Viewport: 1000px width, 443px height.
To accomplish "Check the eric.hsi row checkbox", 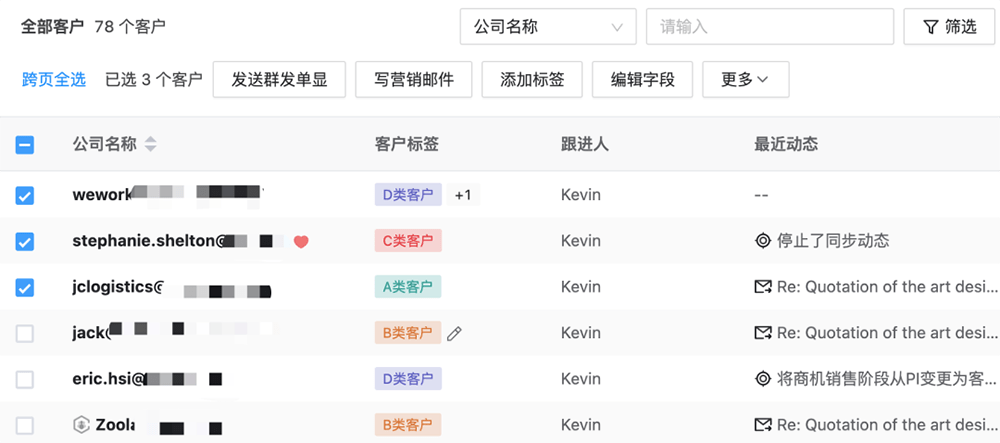I will pos(25,380).
